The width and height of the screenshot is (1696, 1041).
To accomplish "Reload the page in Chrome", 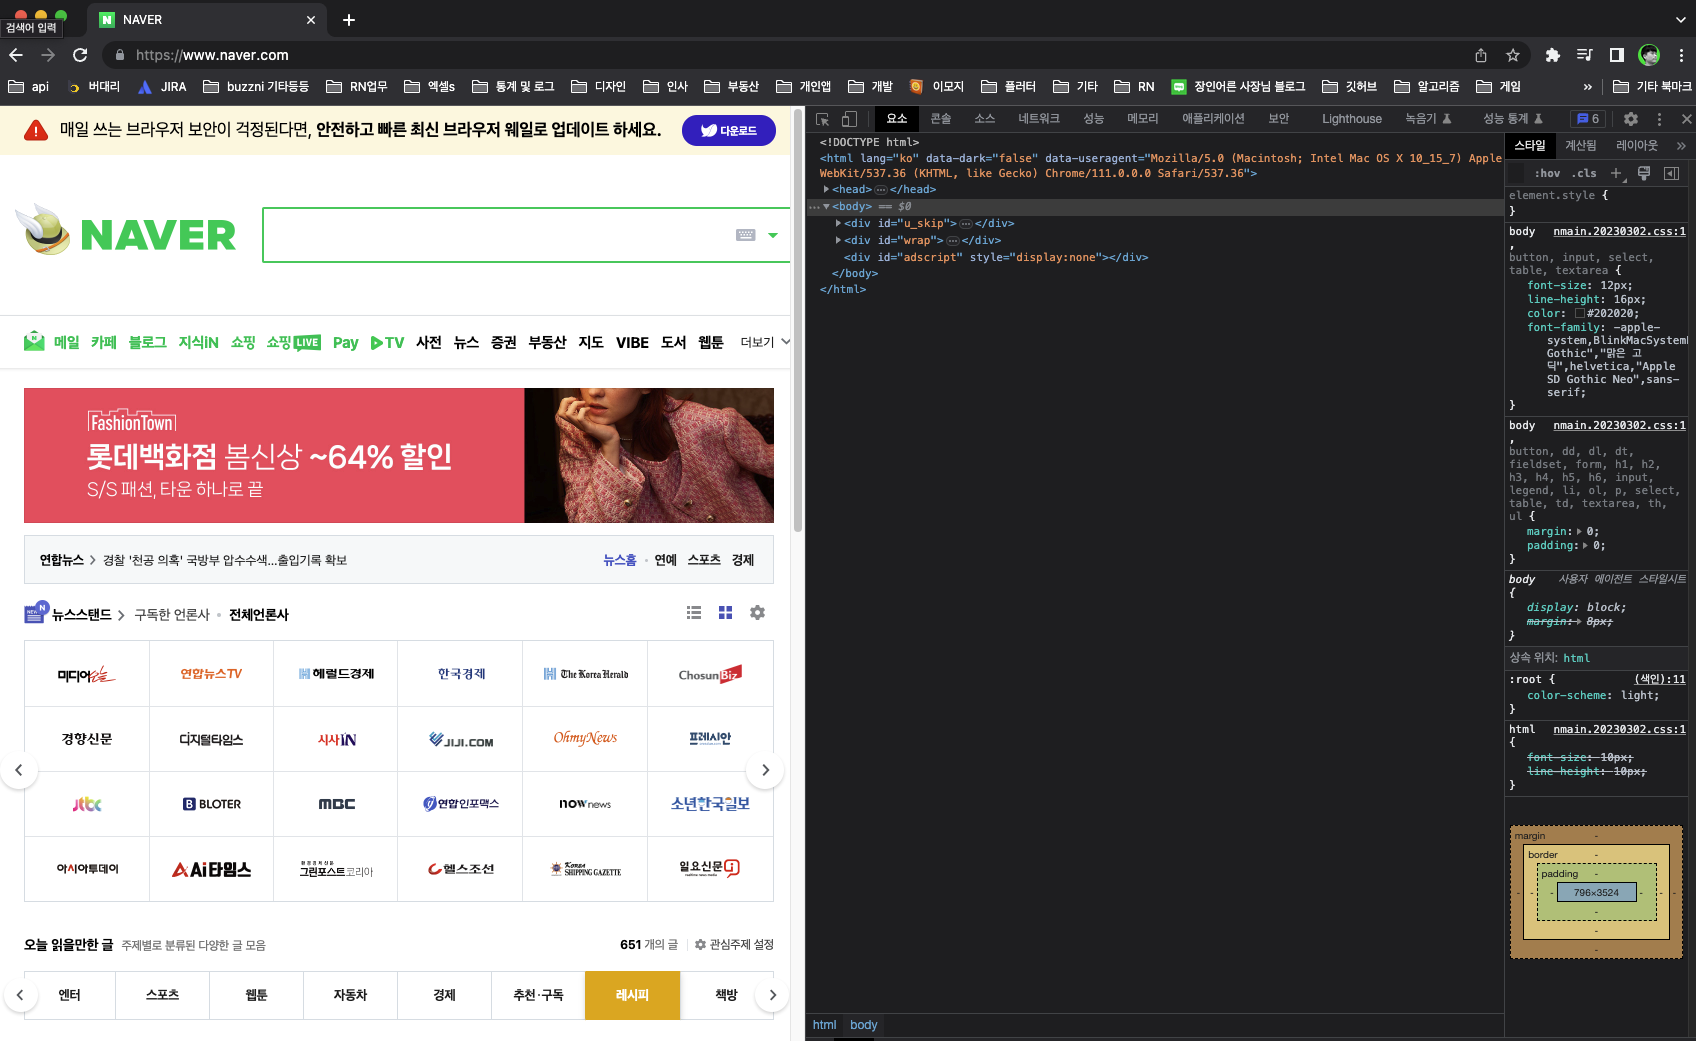I will (80, 55).
